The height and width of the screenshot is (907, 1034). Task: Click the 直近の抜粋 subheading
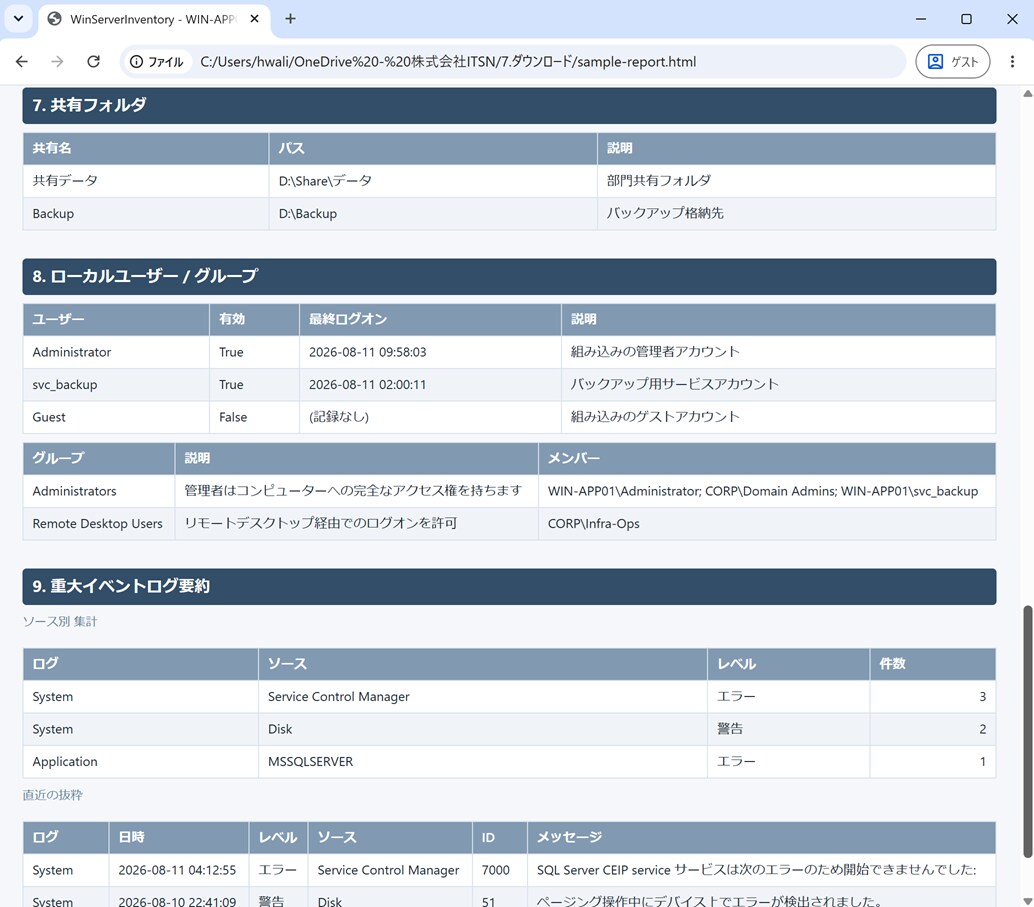tap(53, 796)
